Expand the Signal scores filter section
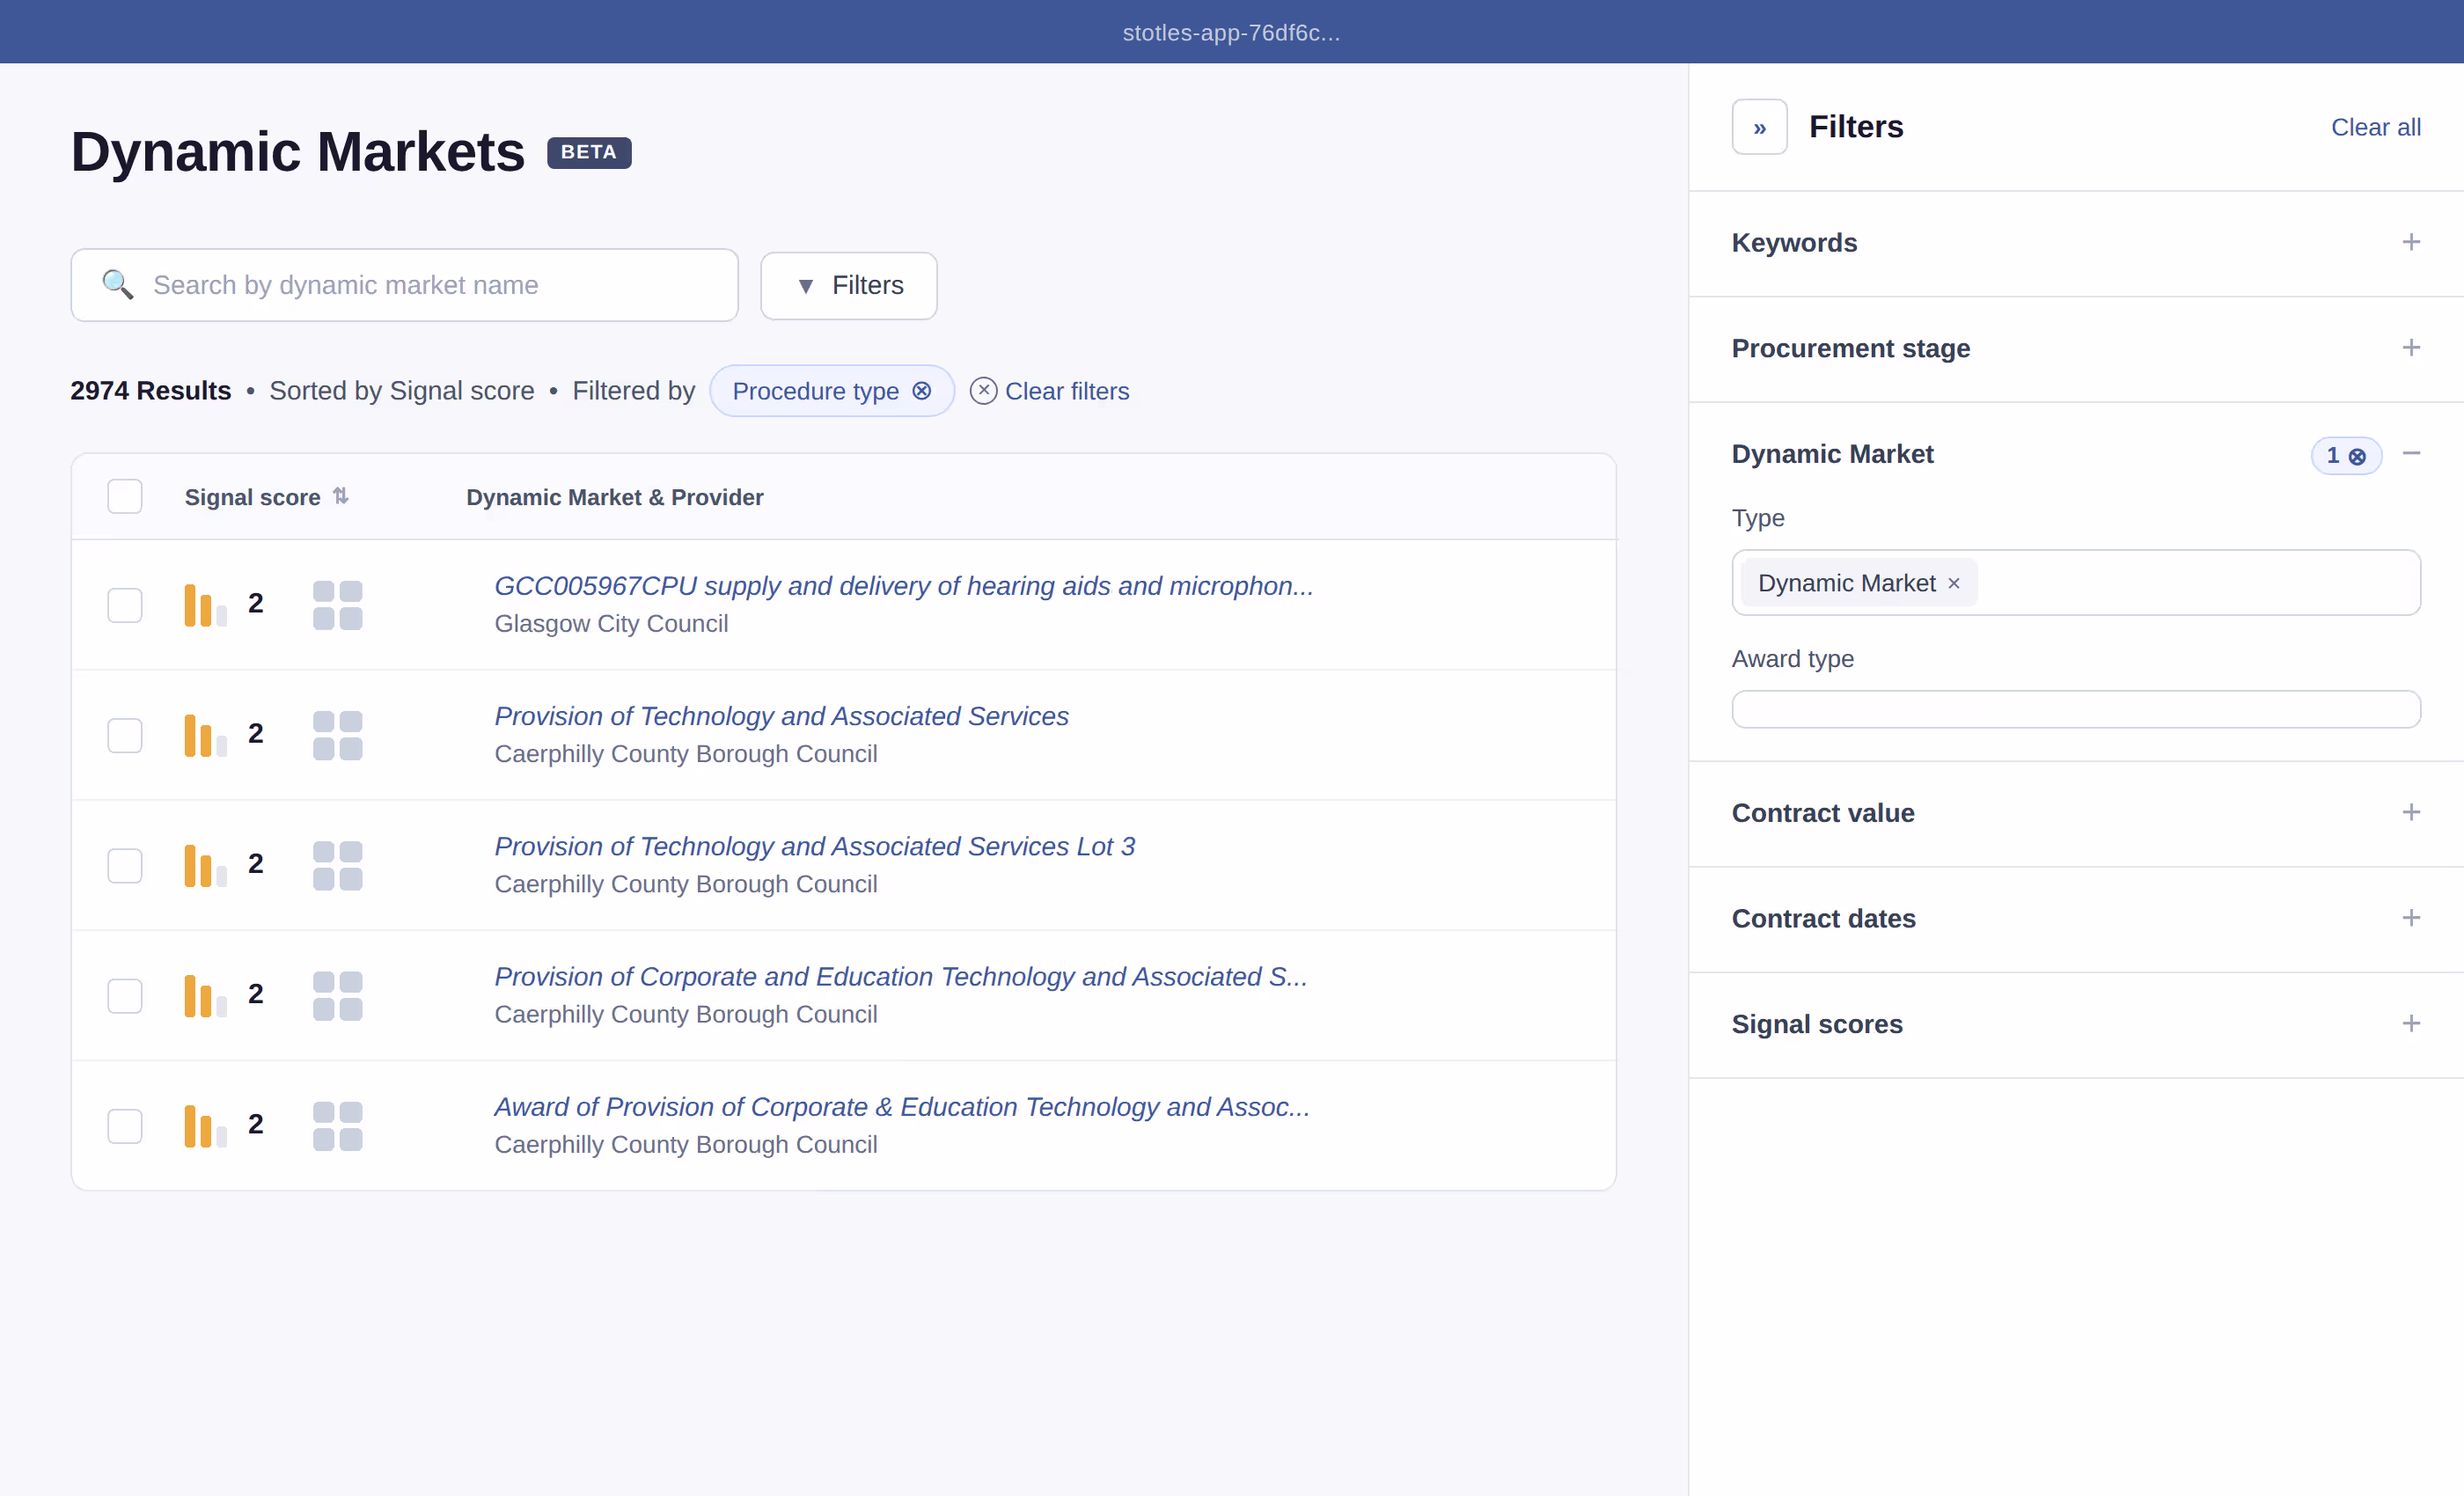Viewport: 2464px width, 1496px height. [x=2410, y=1024]
